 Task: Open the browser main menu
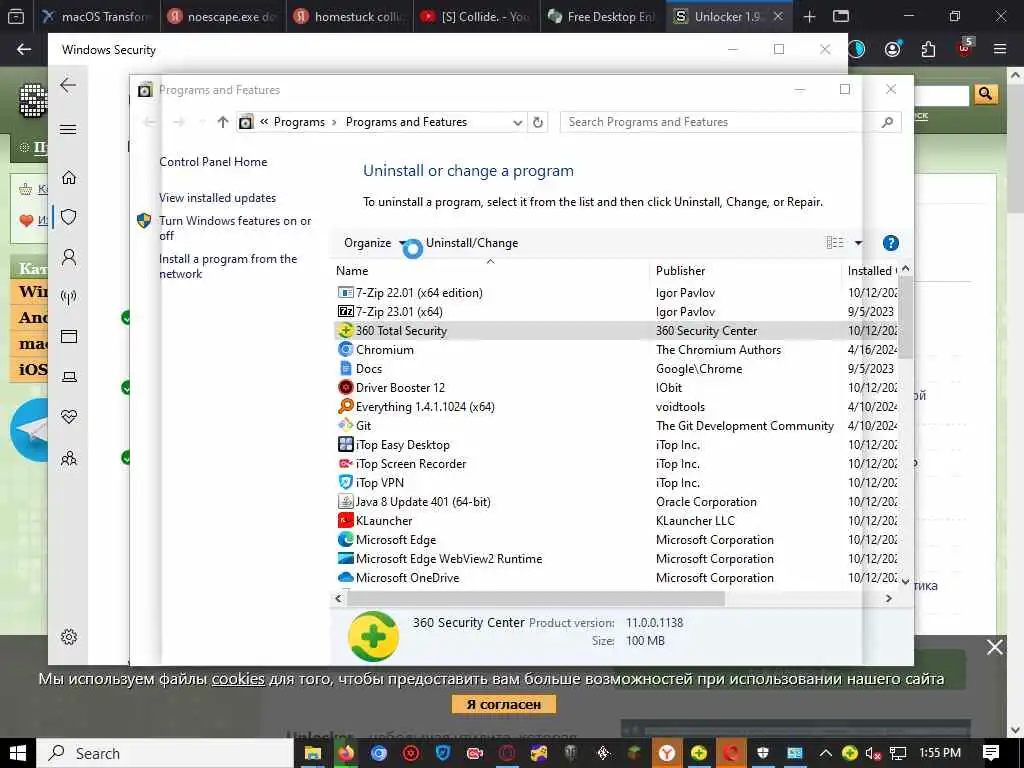(999, 49)
